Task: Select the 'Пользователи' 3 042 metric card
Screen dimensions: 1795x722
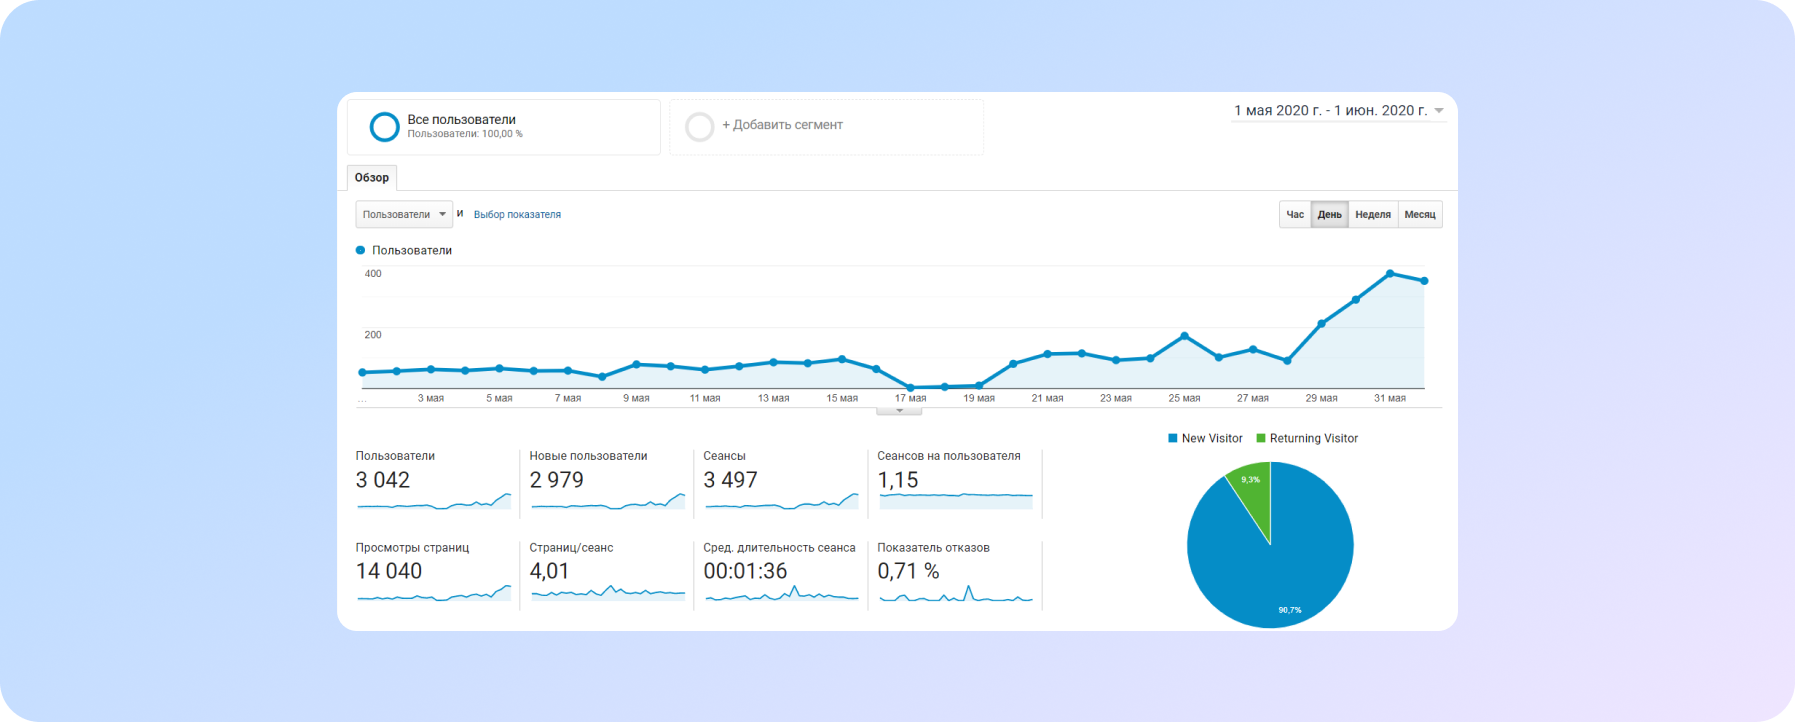Action: click(x=434, y=481)
